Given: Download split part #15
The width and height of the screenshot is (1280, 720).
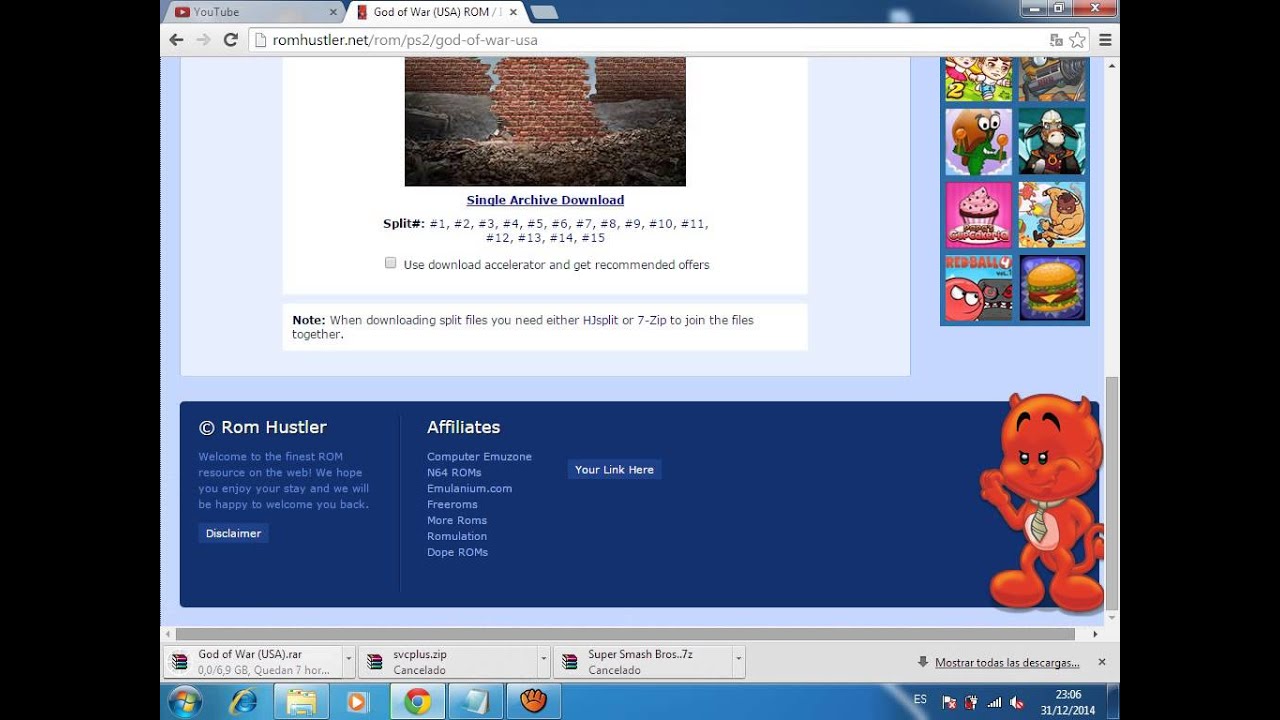Looking at the screenshot, I should coord(593,238).
